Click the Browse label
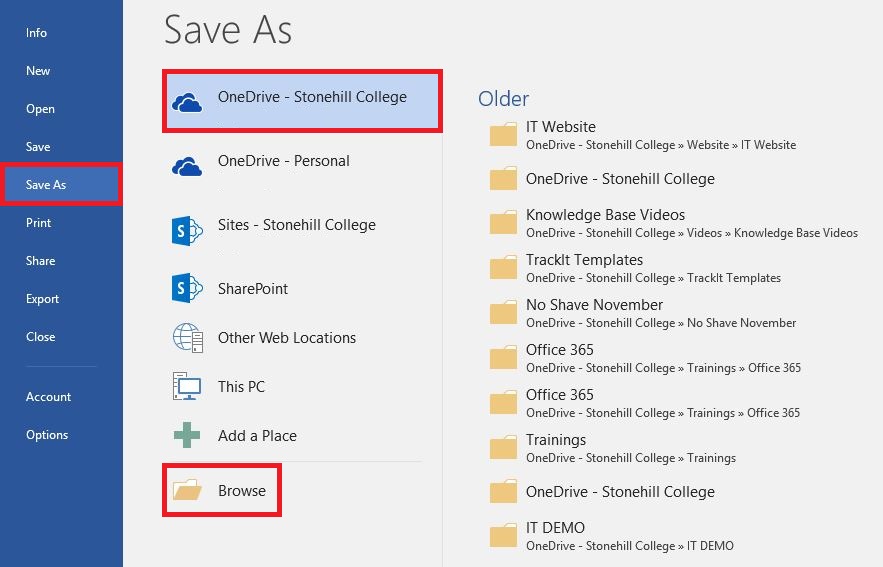The height and width of the screenshot is (567, 883). [x=242, y=491]
